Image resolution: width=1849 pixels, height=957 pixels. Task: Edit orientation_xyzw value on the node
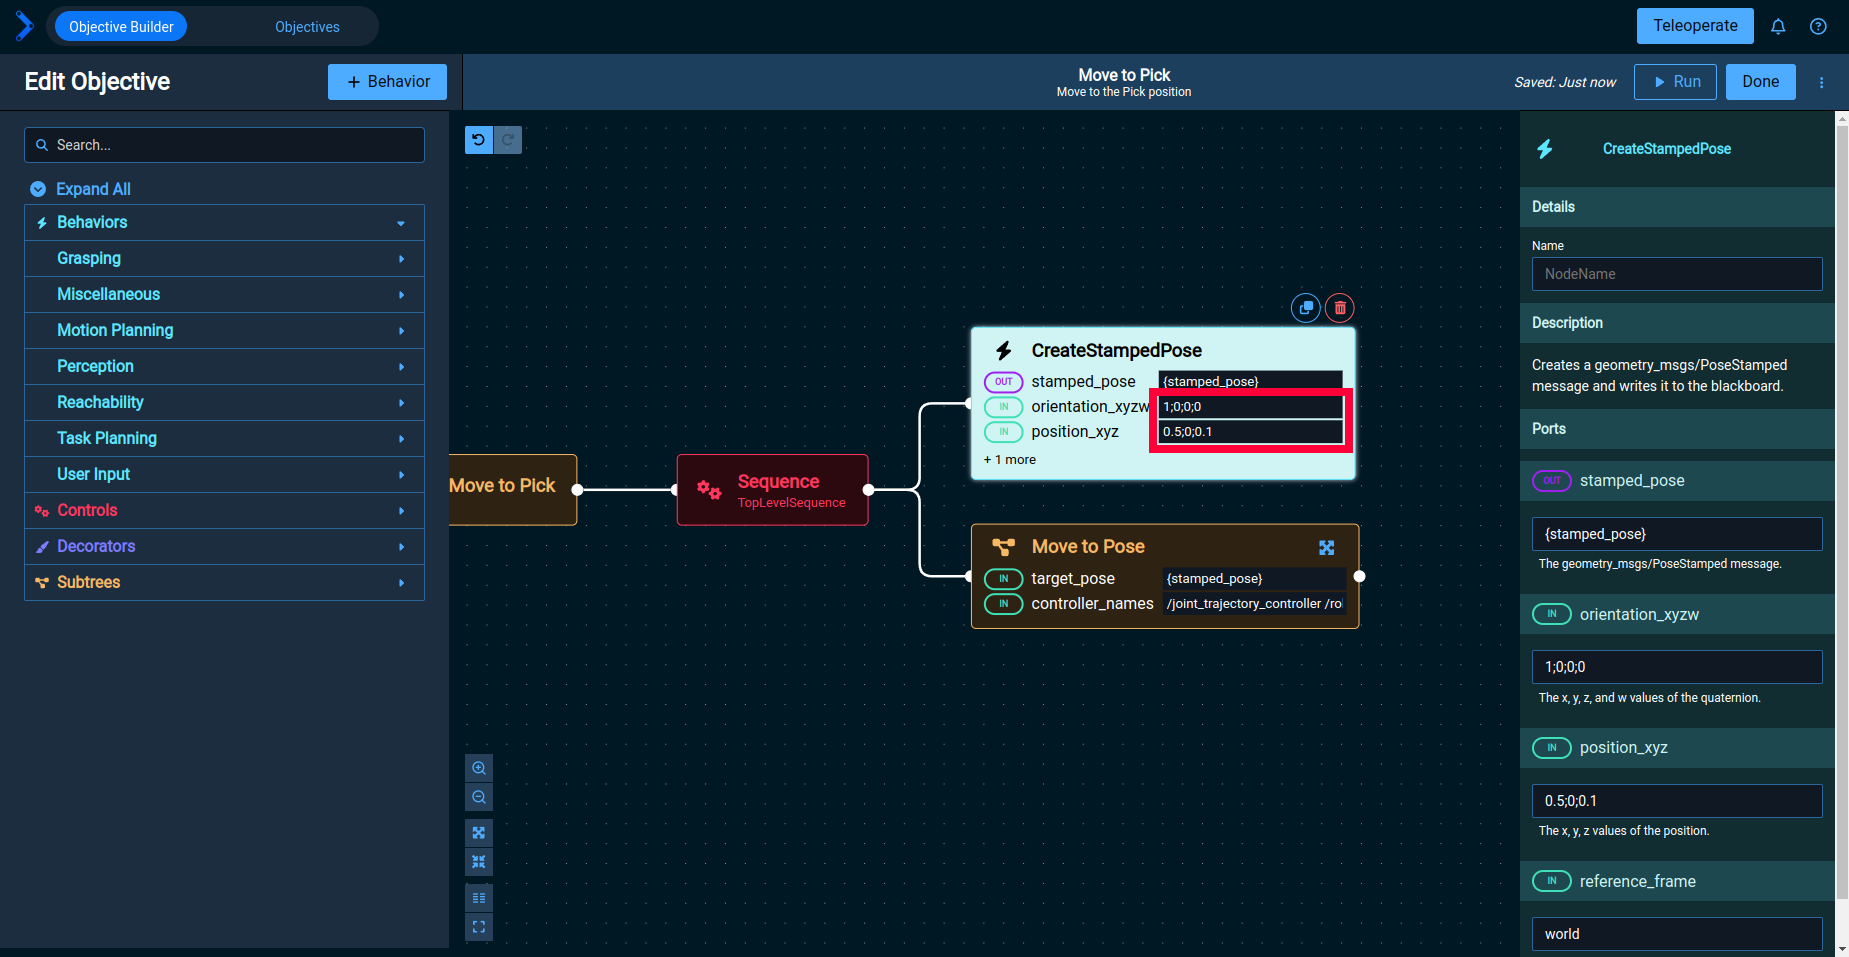1250,407
